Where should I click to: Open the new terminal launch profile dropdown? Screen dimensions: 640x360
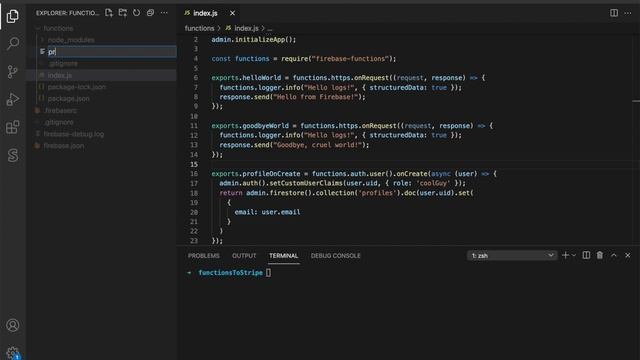coord(573,256)
